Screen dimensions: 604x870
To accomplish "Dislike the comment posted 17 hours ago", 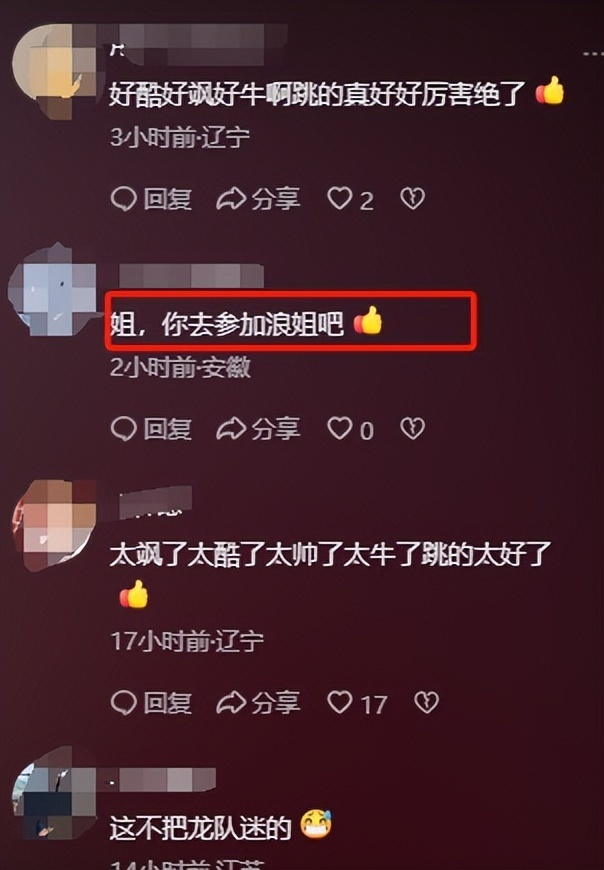I will pyautogui.click(x=427, y=703).
